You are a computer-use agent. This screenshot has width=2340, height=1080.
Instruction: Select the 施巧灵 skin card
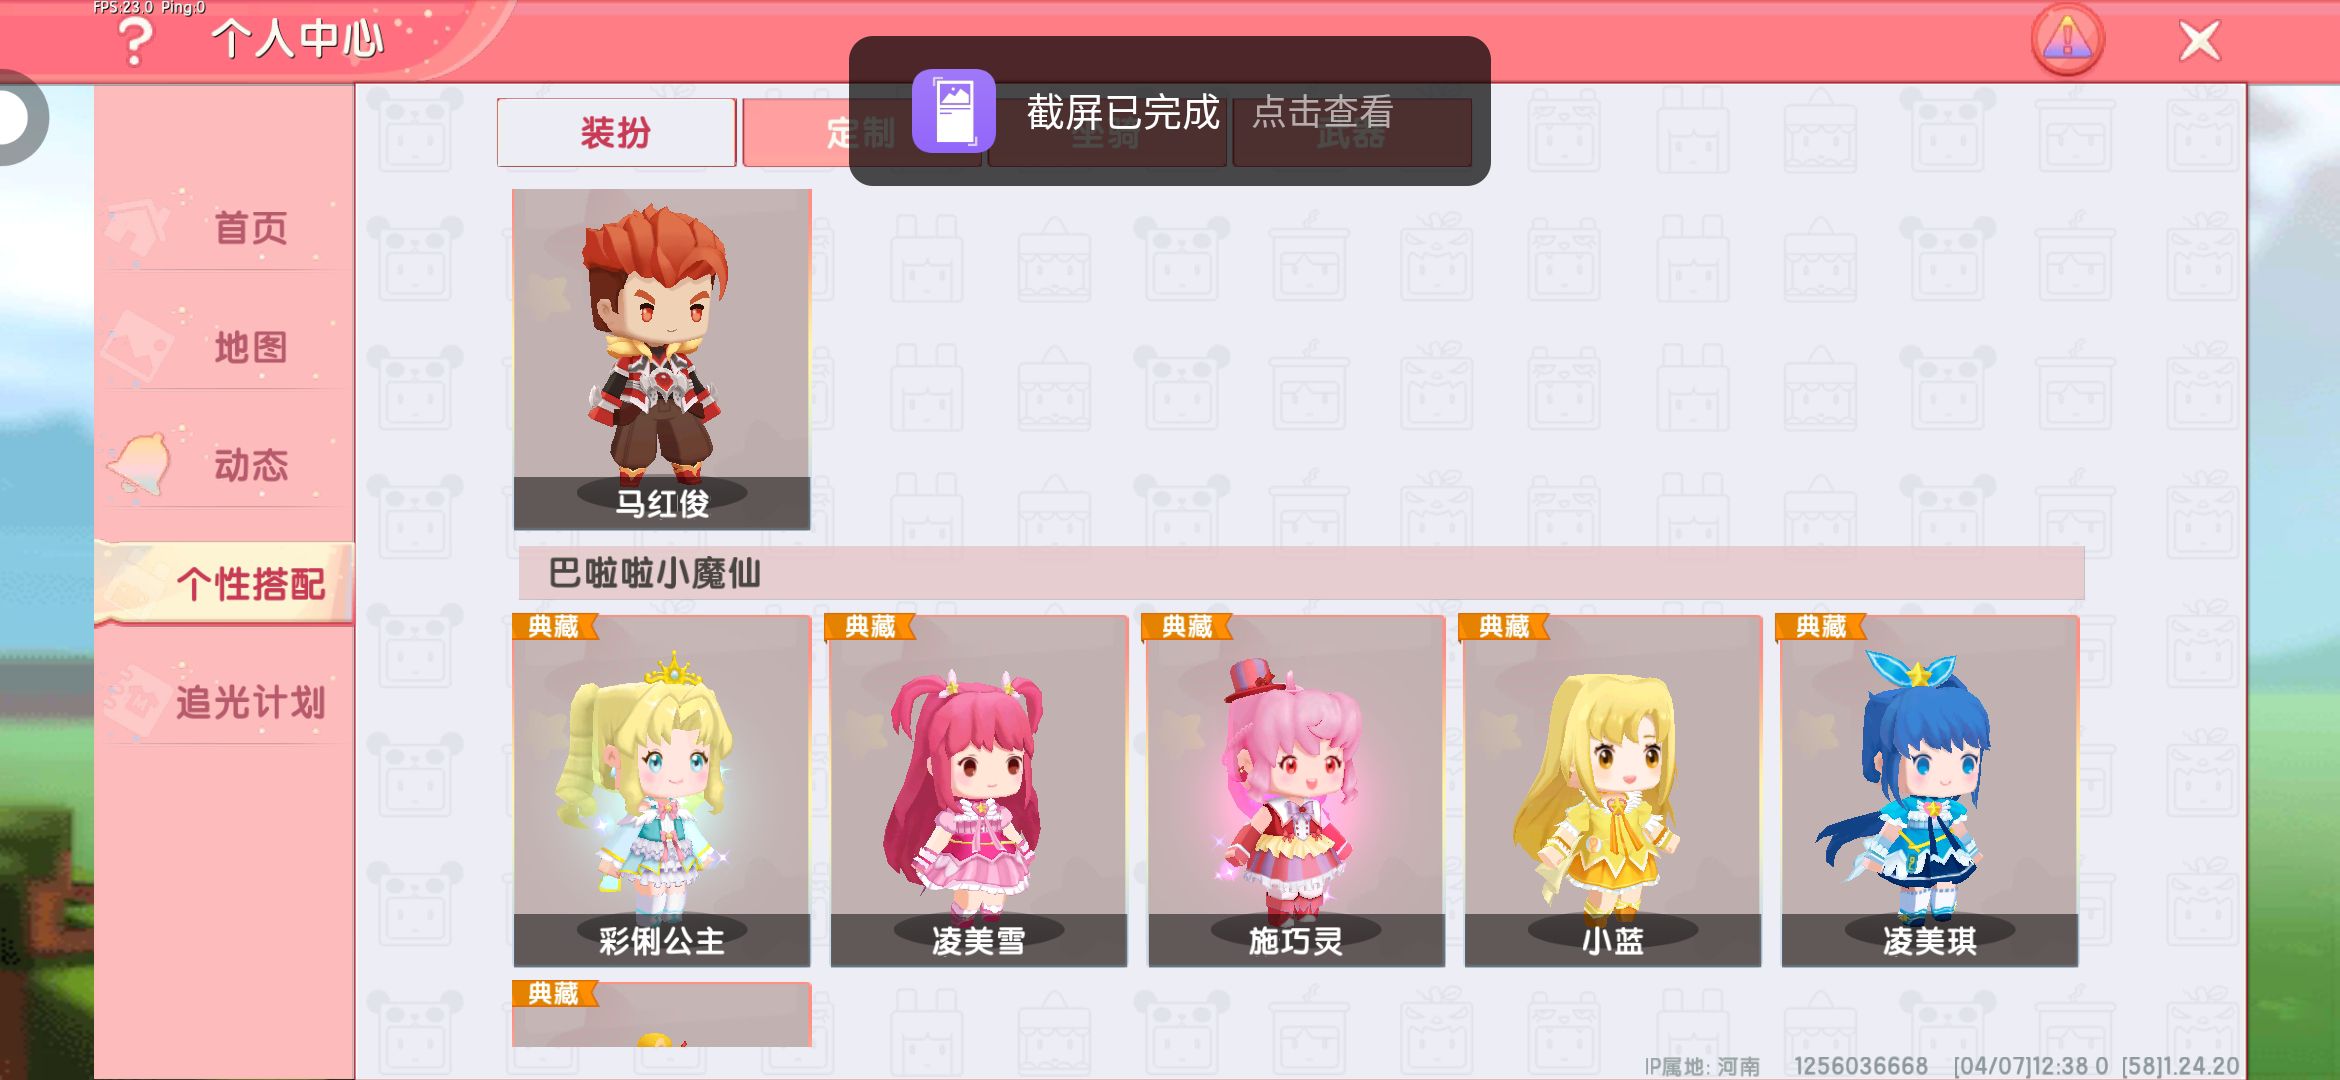coord(1296,790)
